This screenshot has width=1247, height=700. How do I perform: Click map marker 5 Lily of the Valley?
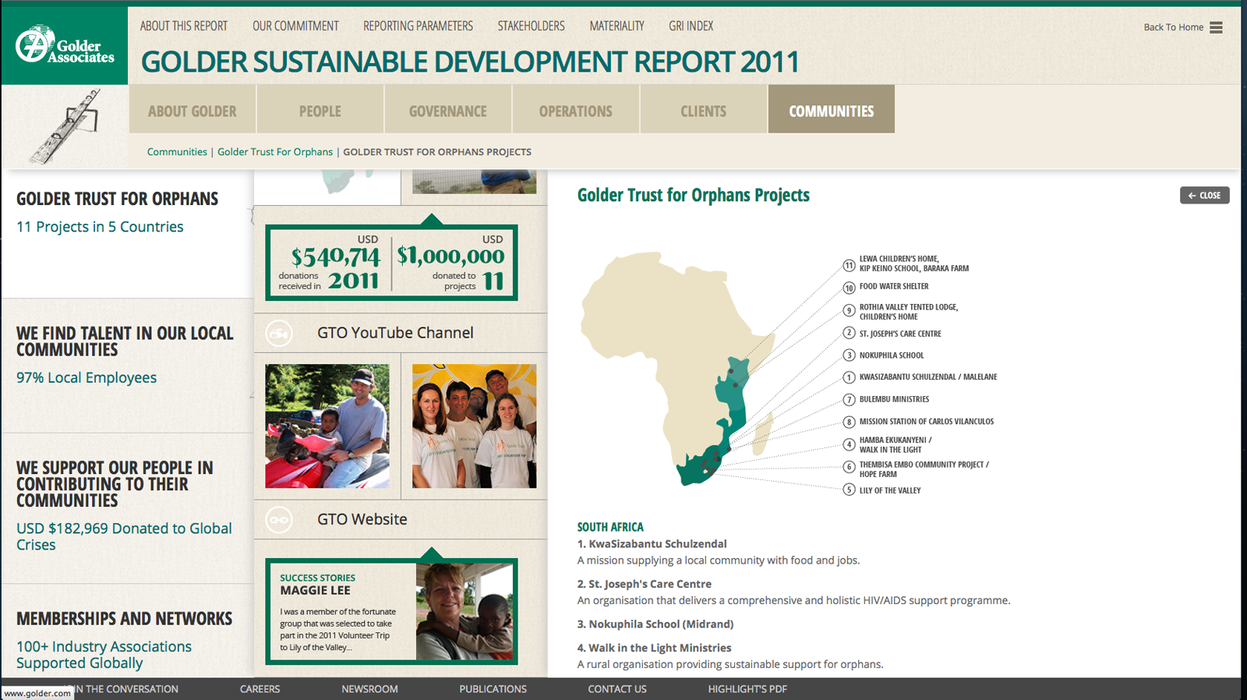(x=849, y=490)
